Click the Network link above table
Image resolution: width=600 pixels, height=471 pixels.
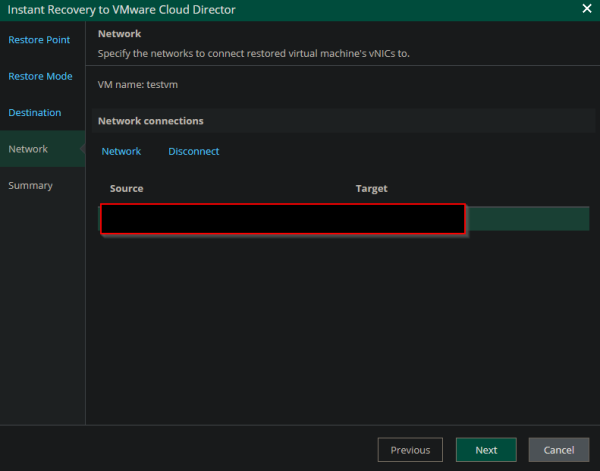(x=121, y=151)
